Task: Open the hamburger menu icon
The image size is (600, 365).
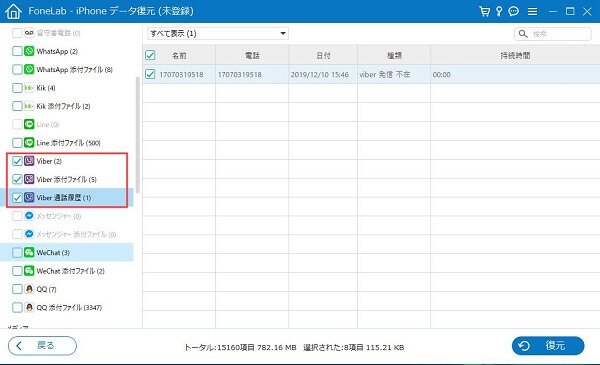Action: click(x=532, y=11)
